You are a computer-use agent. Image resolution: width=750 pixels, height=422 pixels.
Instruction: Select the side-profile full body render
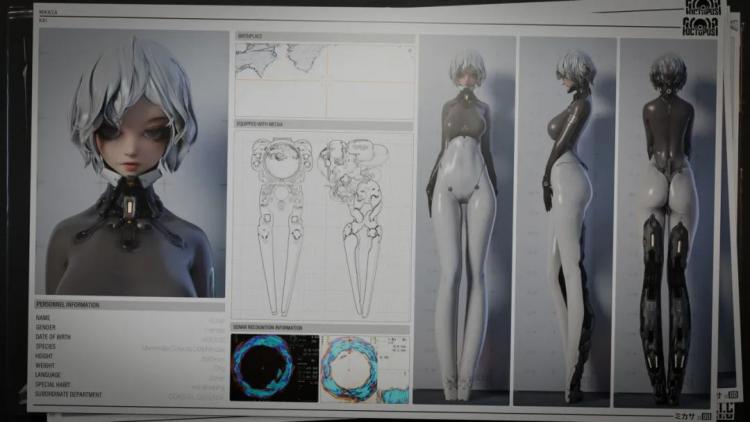566,221
